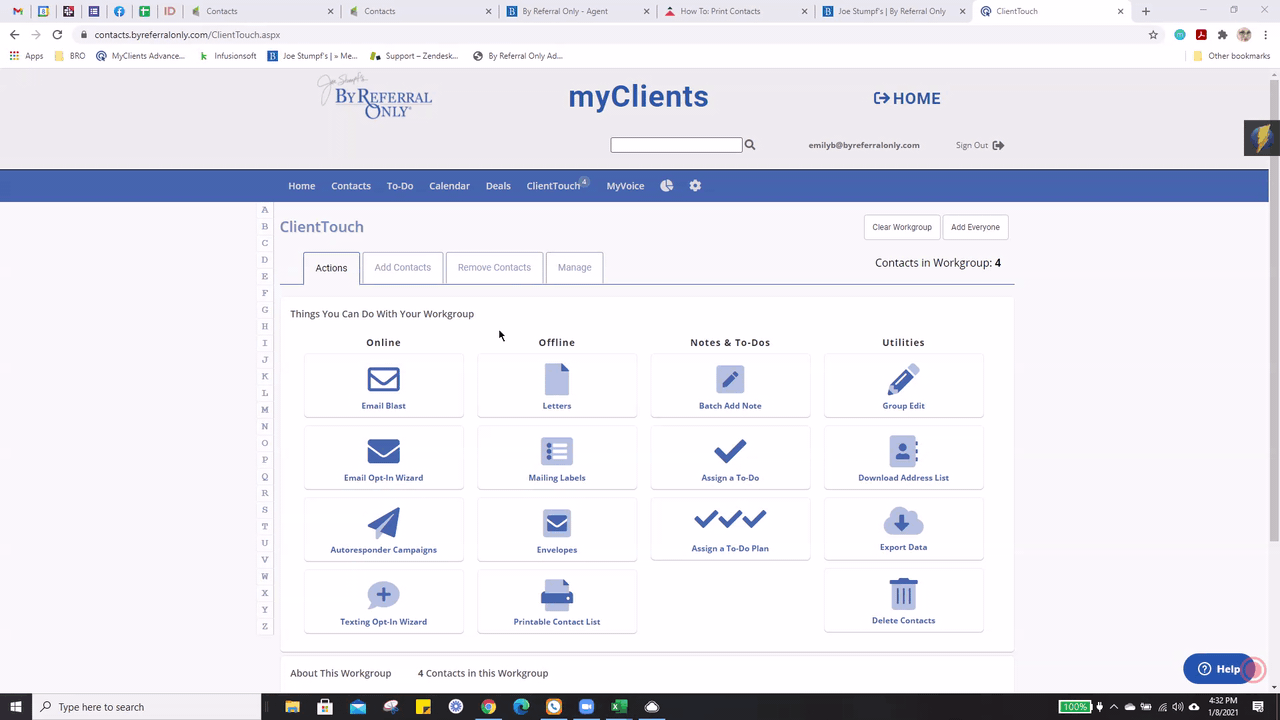The image size is (1280, 720).
Task: Click the By Referral Only logo
Action: point(375,97)
